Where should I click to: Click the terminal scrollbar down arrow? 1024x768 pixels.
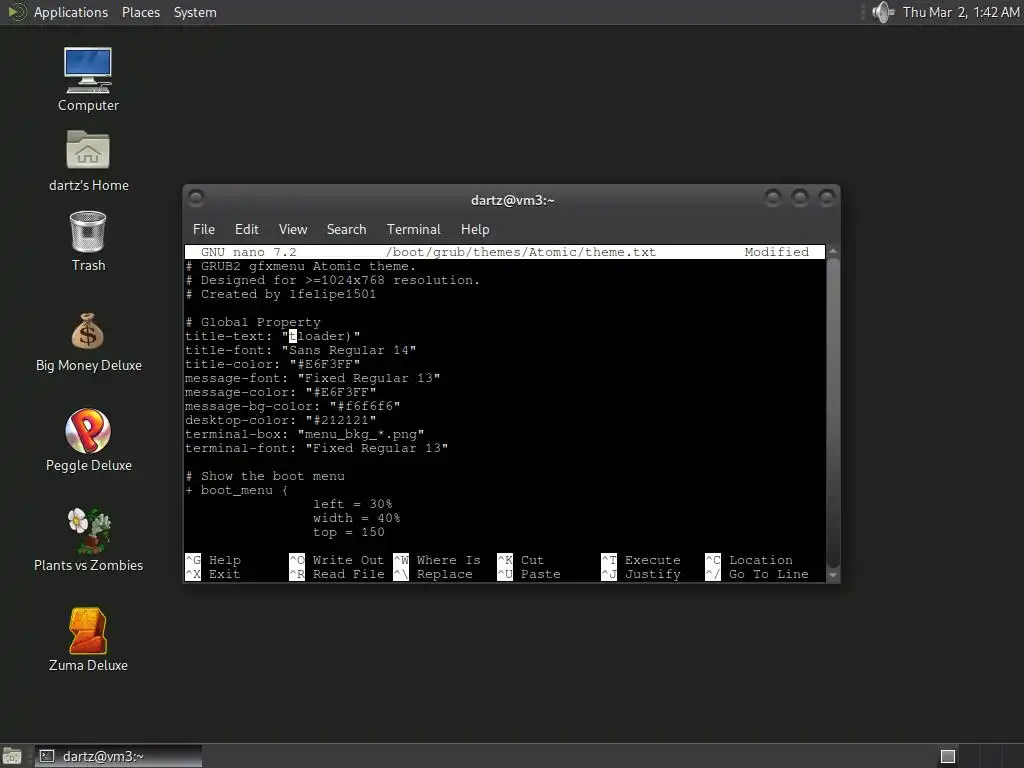tap(833, 575)
